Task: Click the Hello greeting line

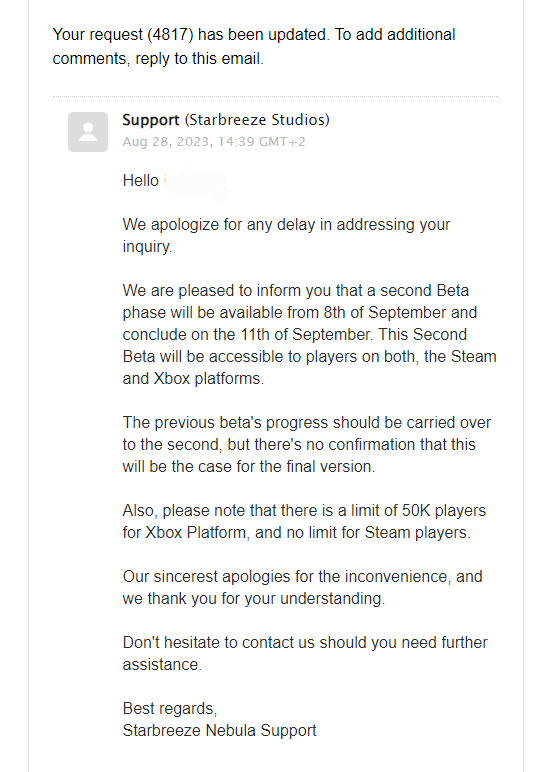Action: click(176, 180)
